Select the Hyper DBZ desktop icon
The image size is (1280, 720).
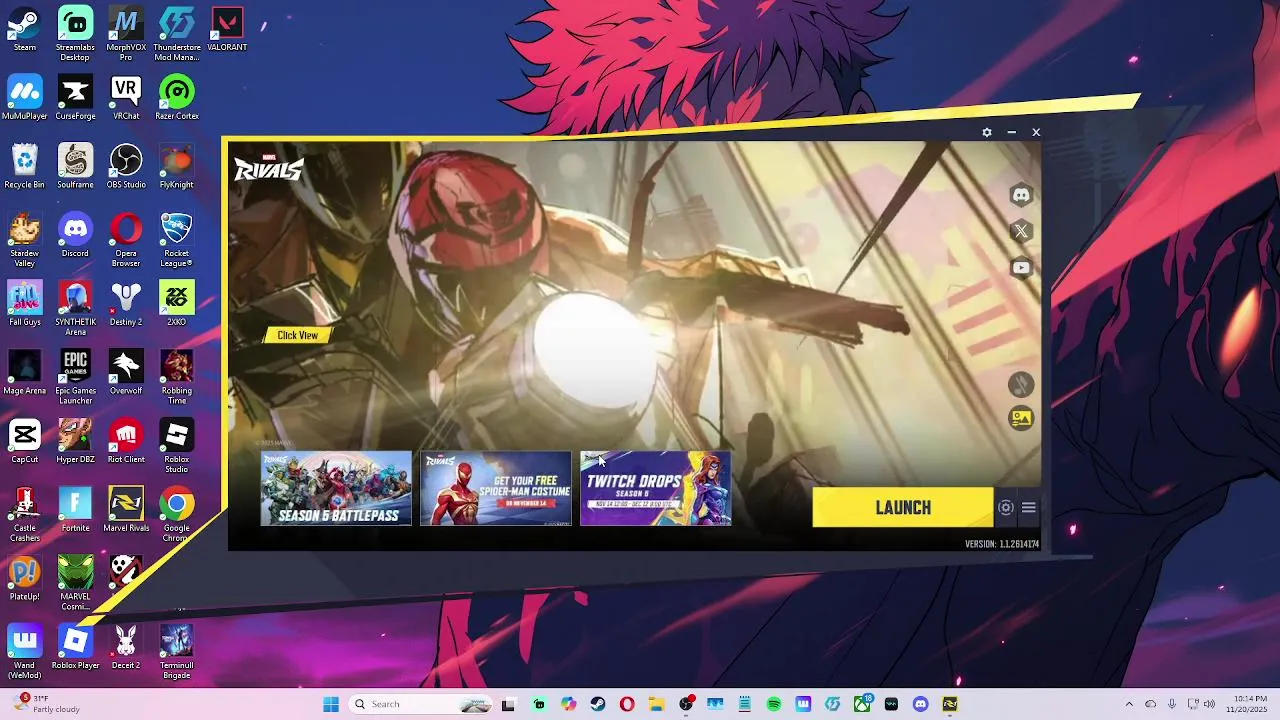75,441
